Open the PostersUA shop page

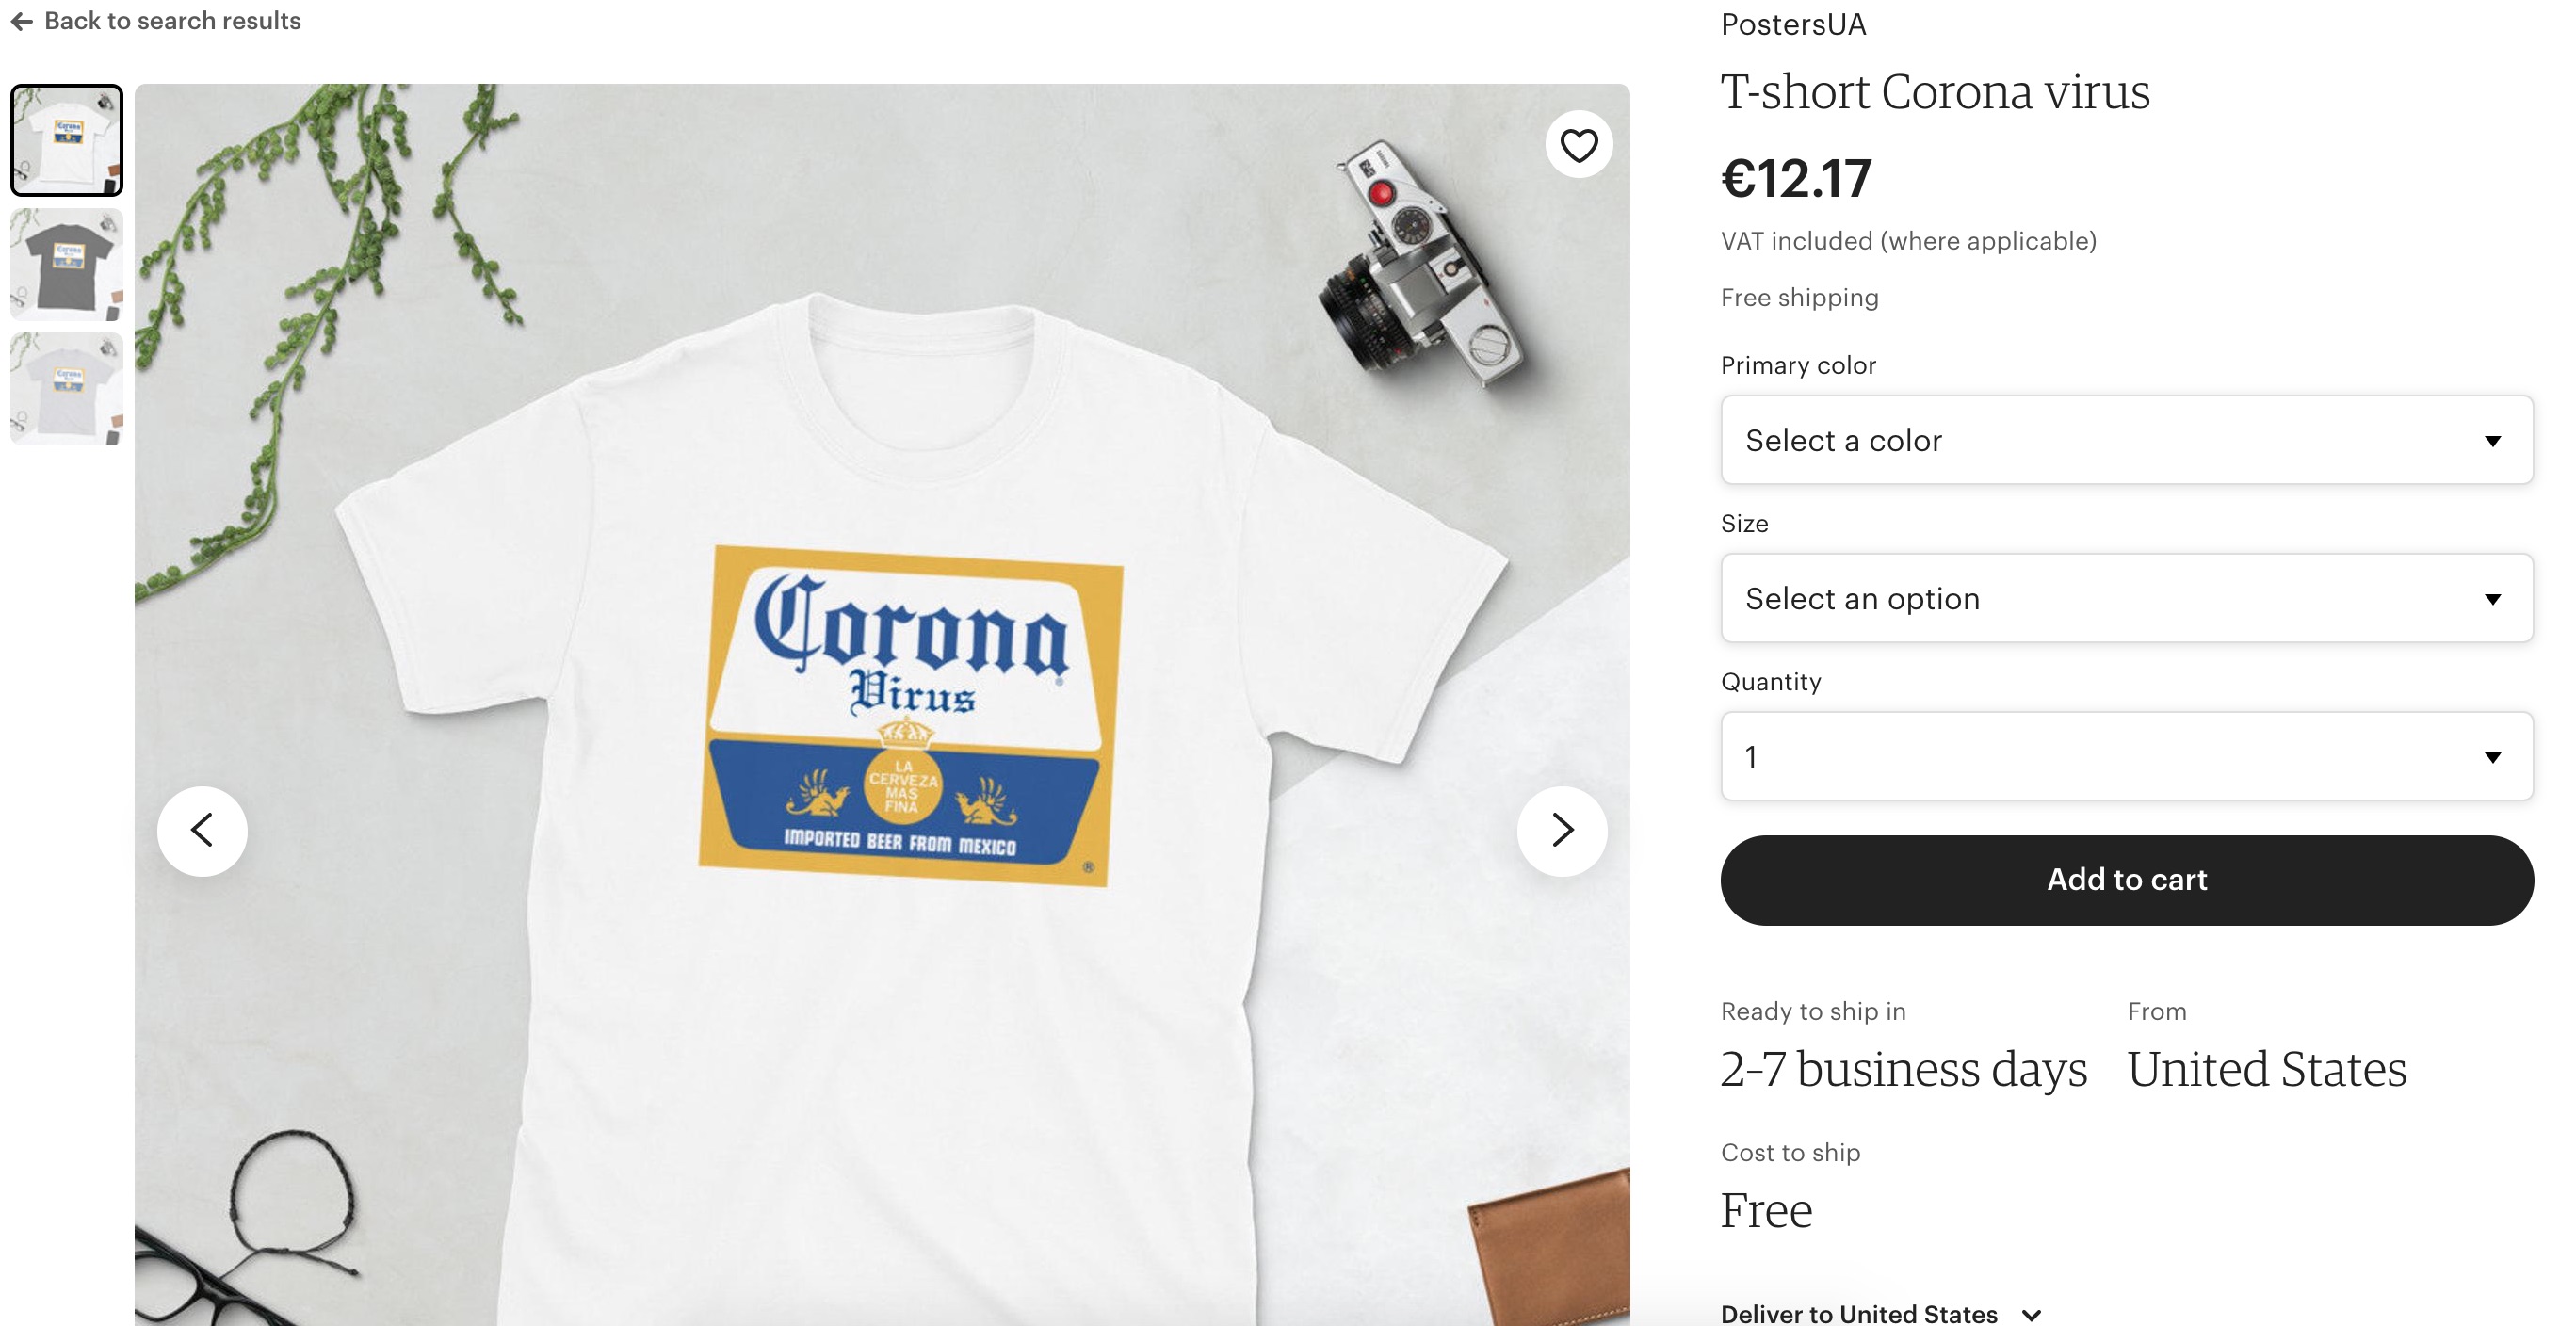1793,24
